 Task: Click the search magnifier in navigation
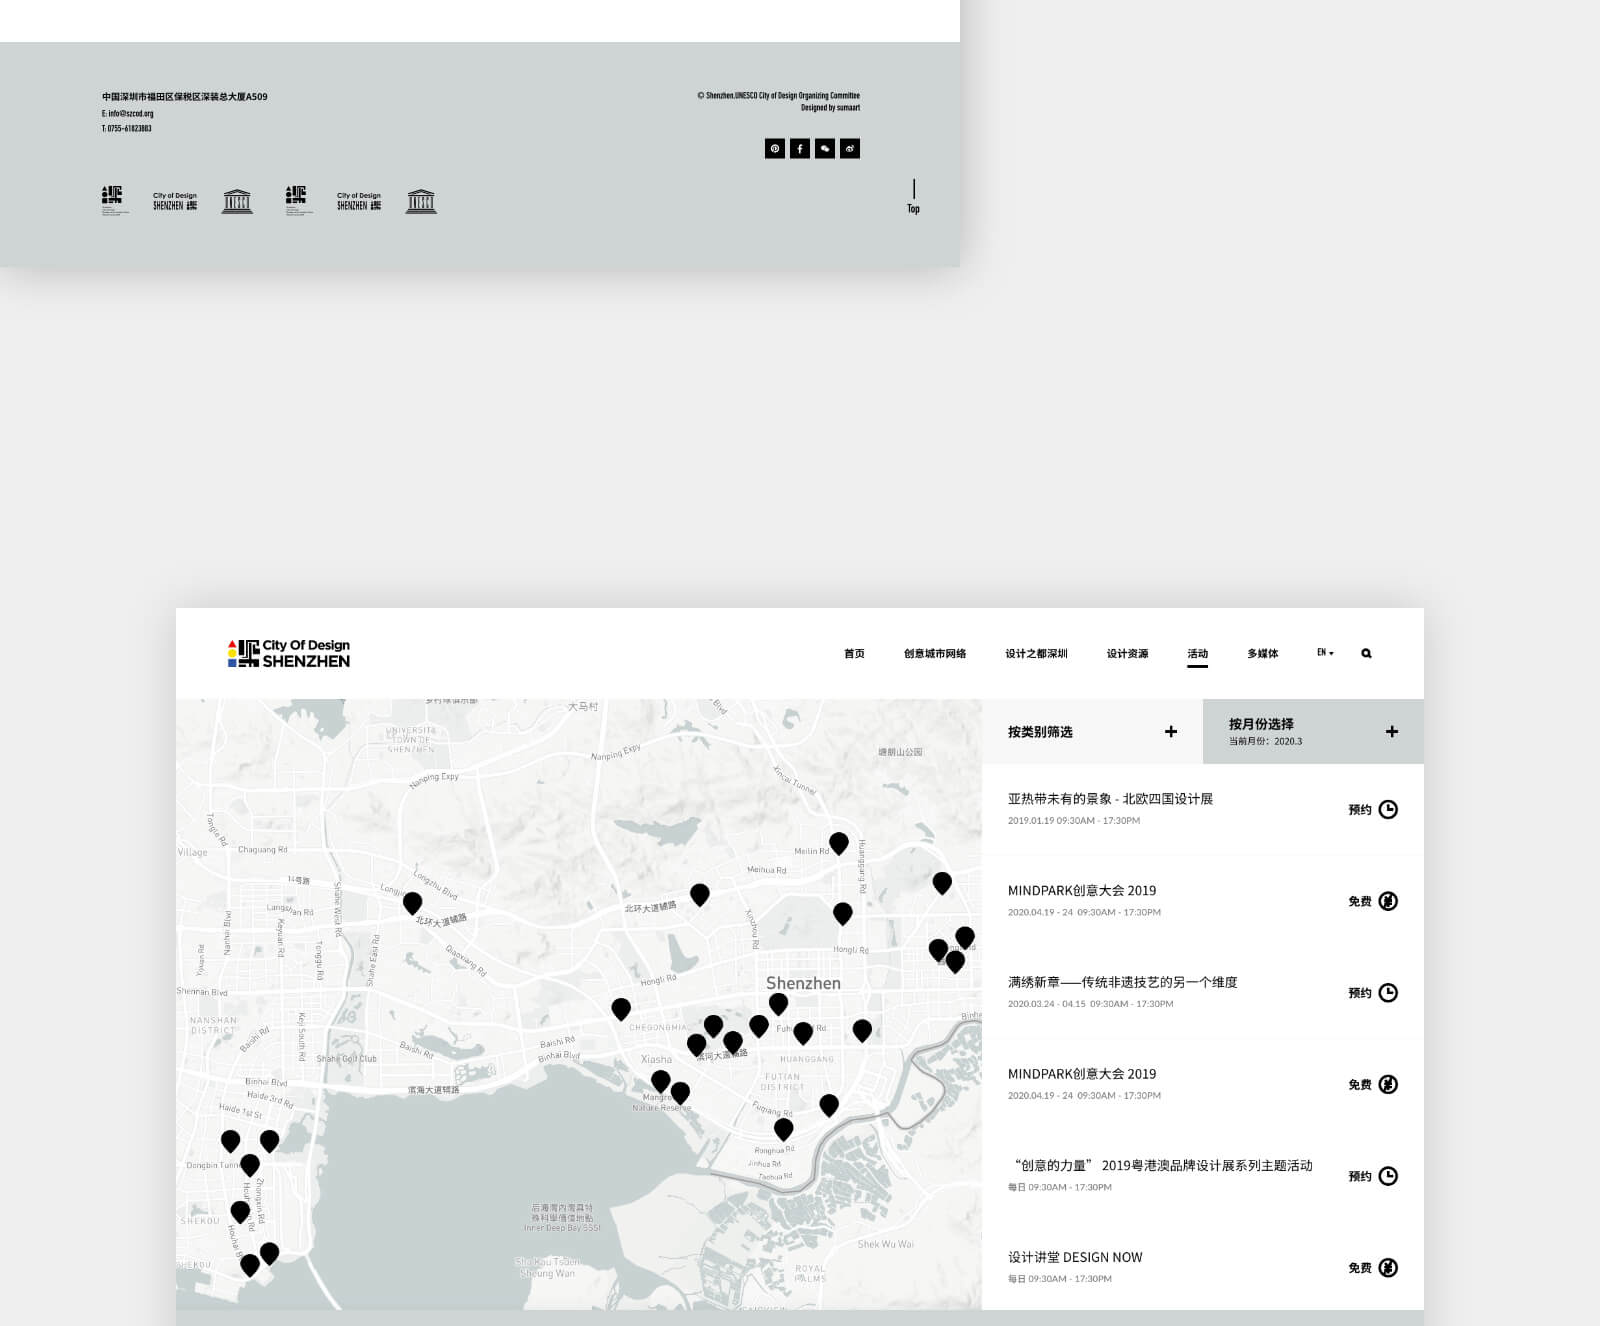point(1366,654)
